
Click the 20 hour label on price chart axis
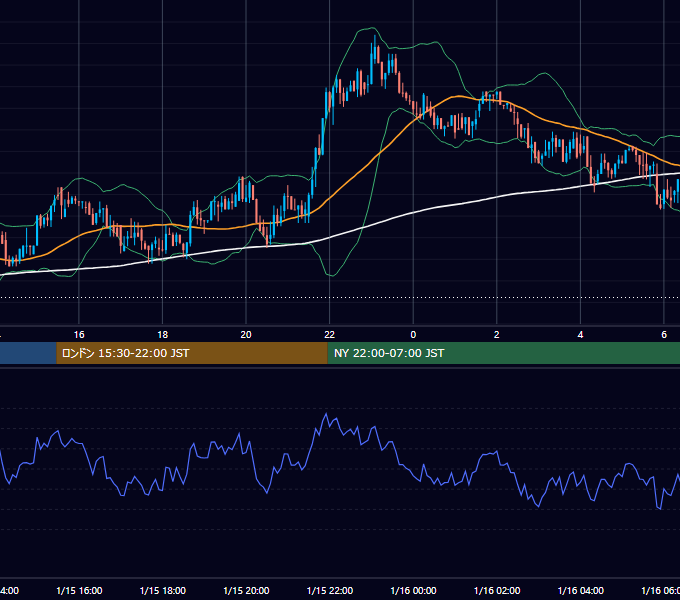(x=246, y=335)
